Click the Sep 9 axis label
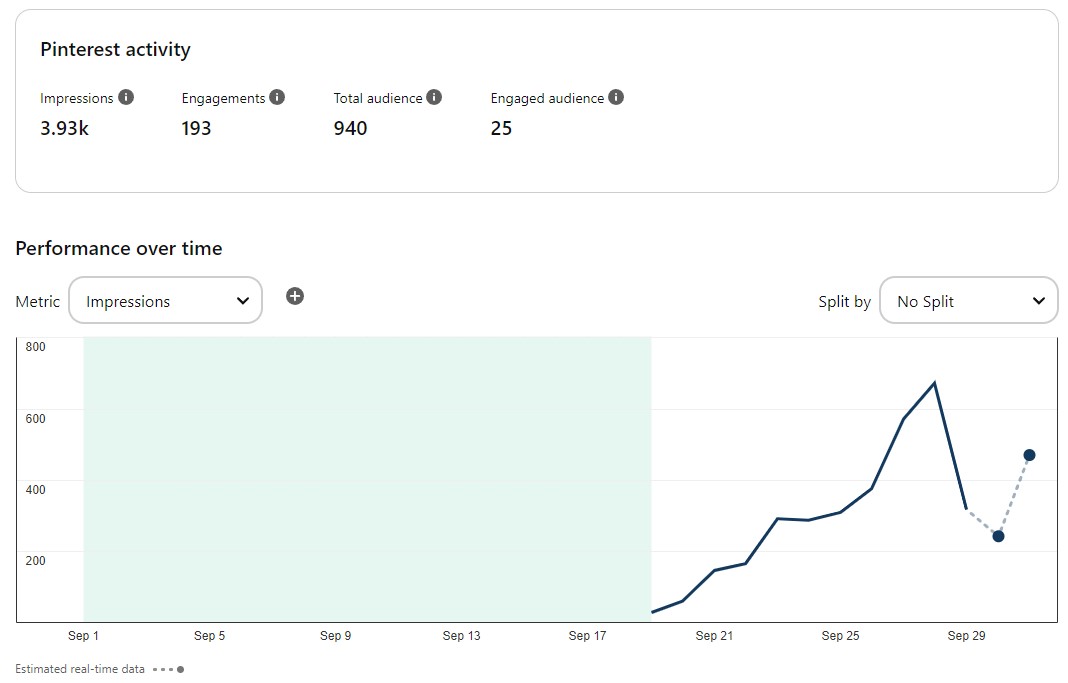Viewport: 1068px width, 683px height. pyautogui.click(x=336, y=635)
